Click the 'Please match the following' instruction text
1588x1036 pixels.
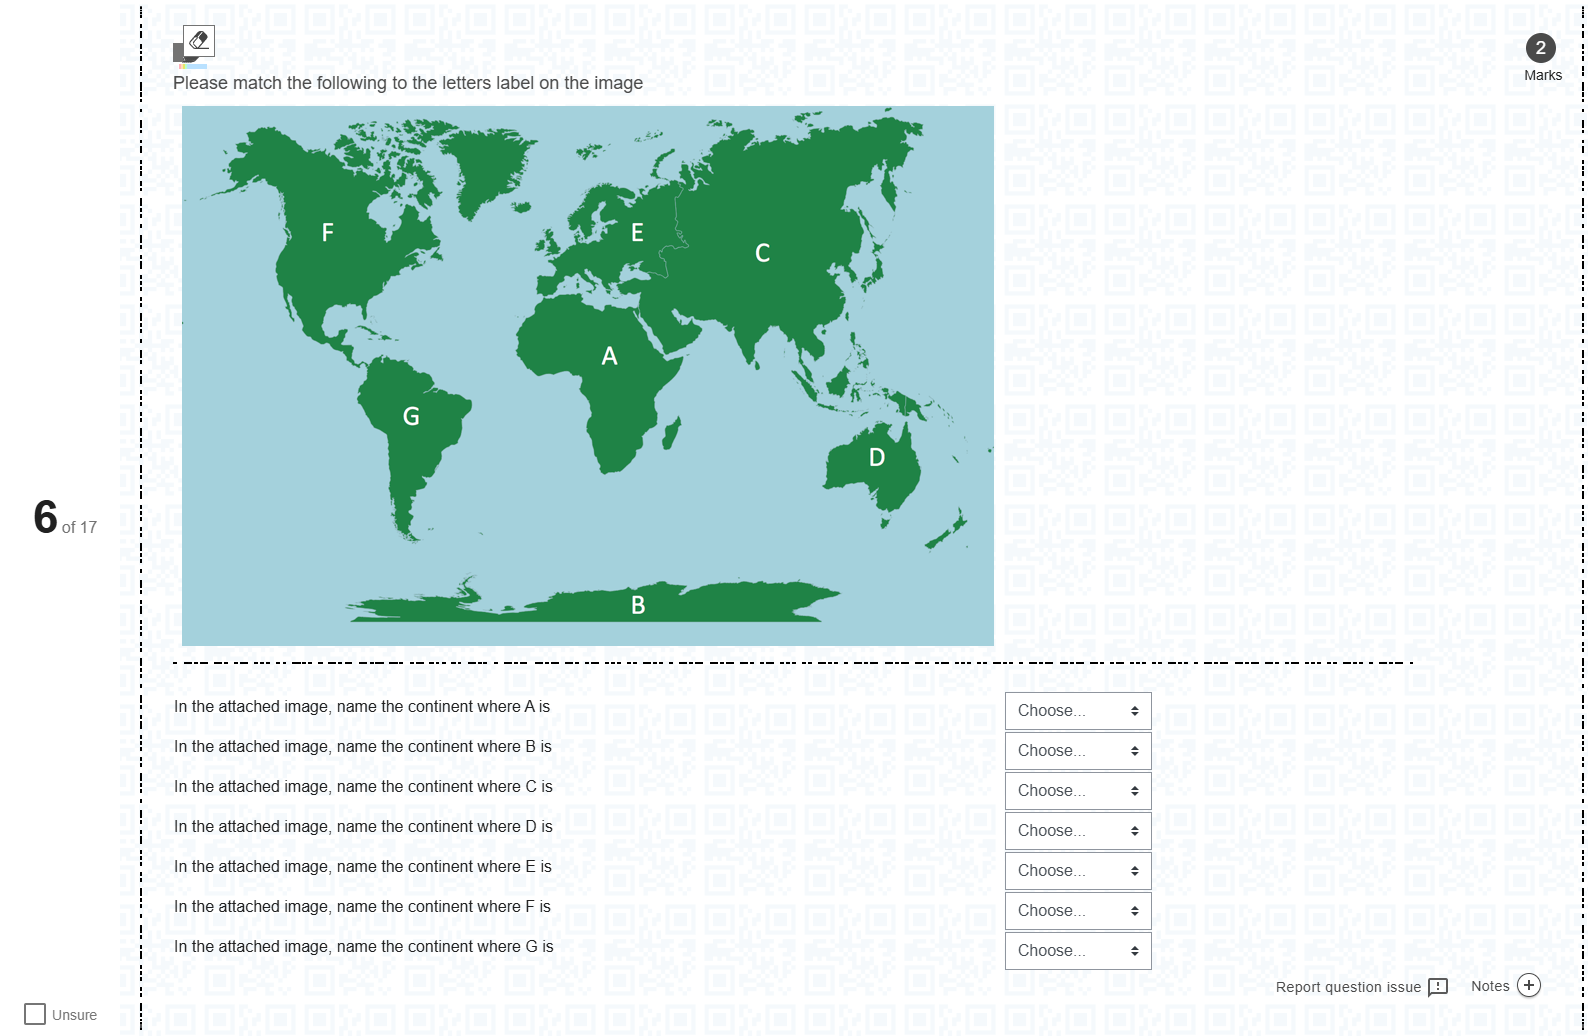[x=408, y=83]
